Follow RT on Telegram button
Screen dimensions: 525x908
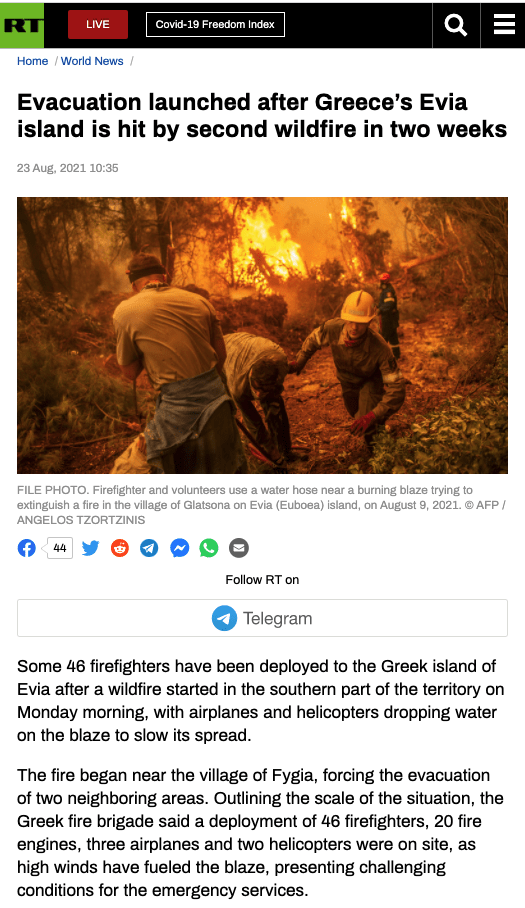262,618
